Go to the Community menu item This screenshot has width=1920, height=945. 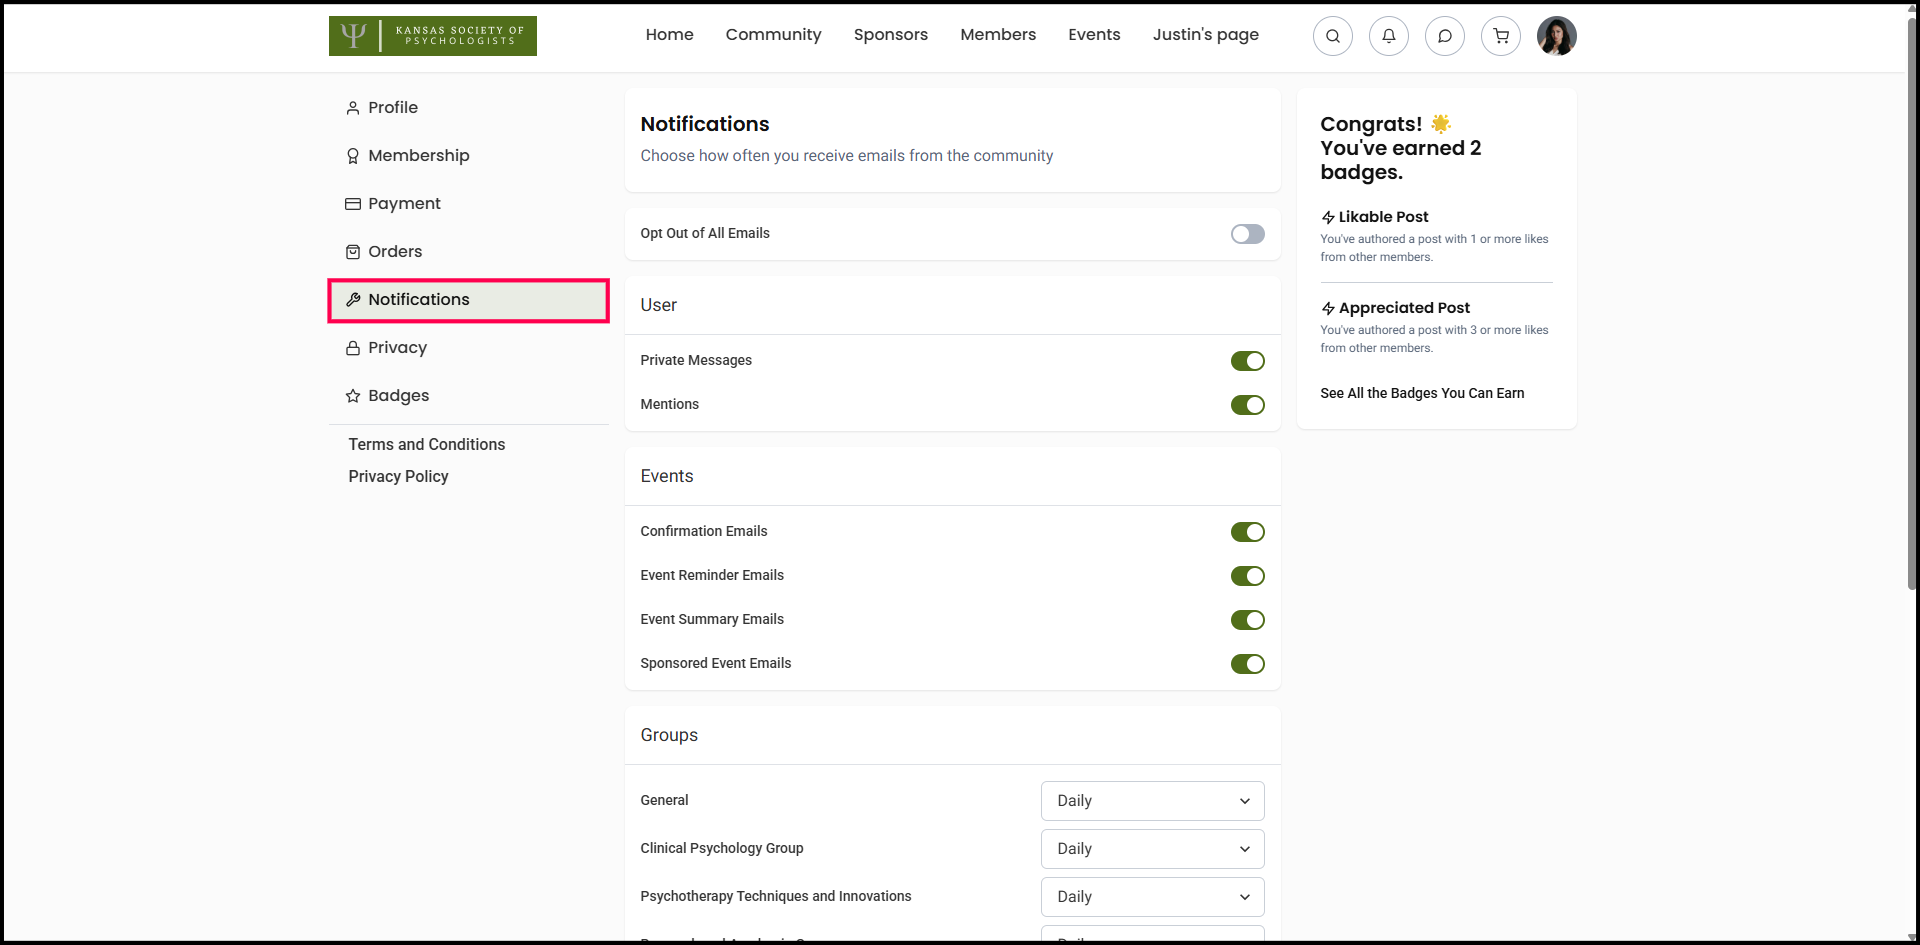(773, 35)
